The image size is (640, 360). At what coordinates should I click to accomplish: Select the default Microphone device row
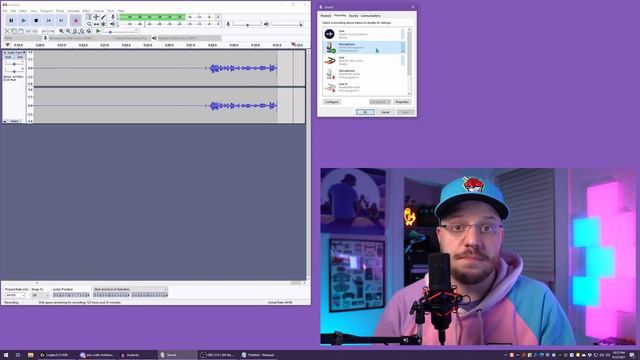364,47
